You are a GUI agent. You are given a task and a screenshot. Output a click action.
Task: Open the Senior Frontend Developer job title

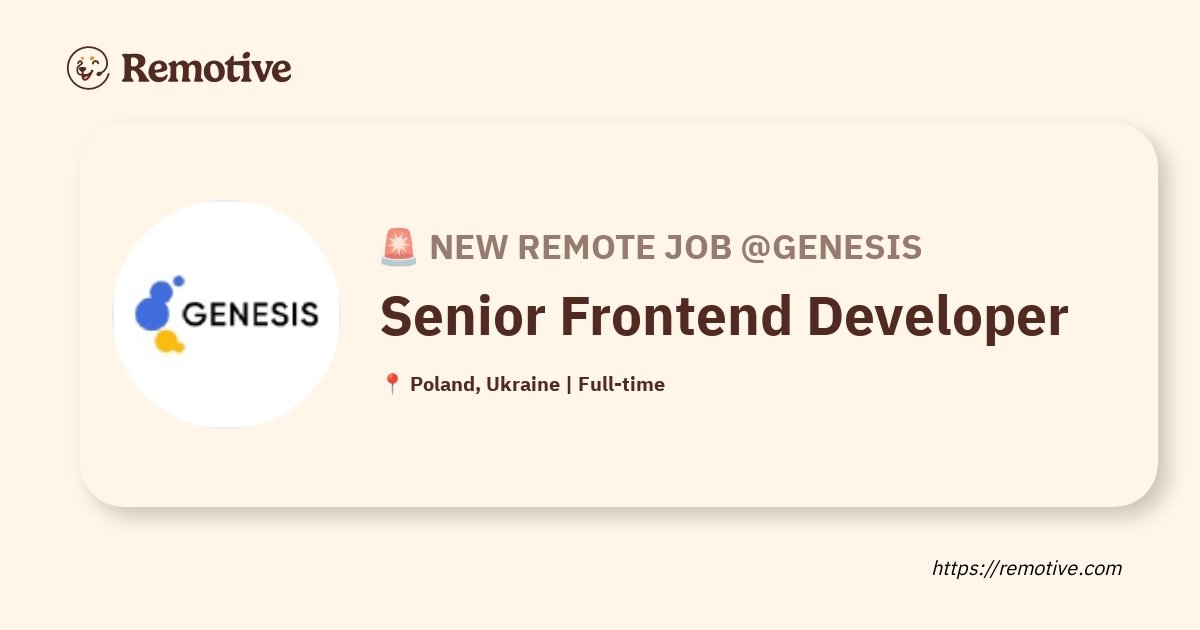coord(724,316)
